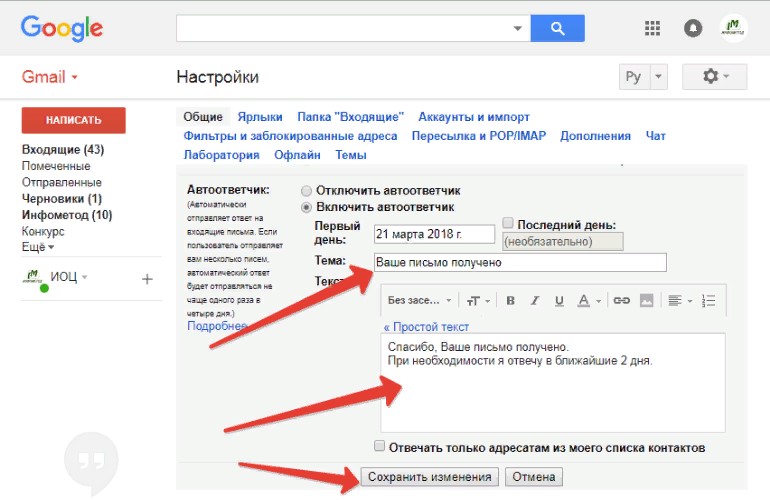
Task: Open the Google apps grid
Action: (x=652, y=28)
